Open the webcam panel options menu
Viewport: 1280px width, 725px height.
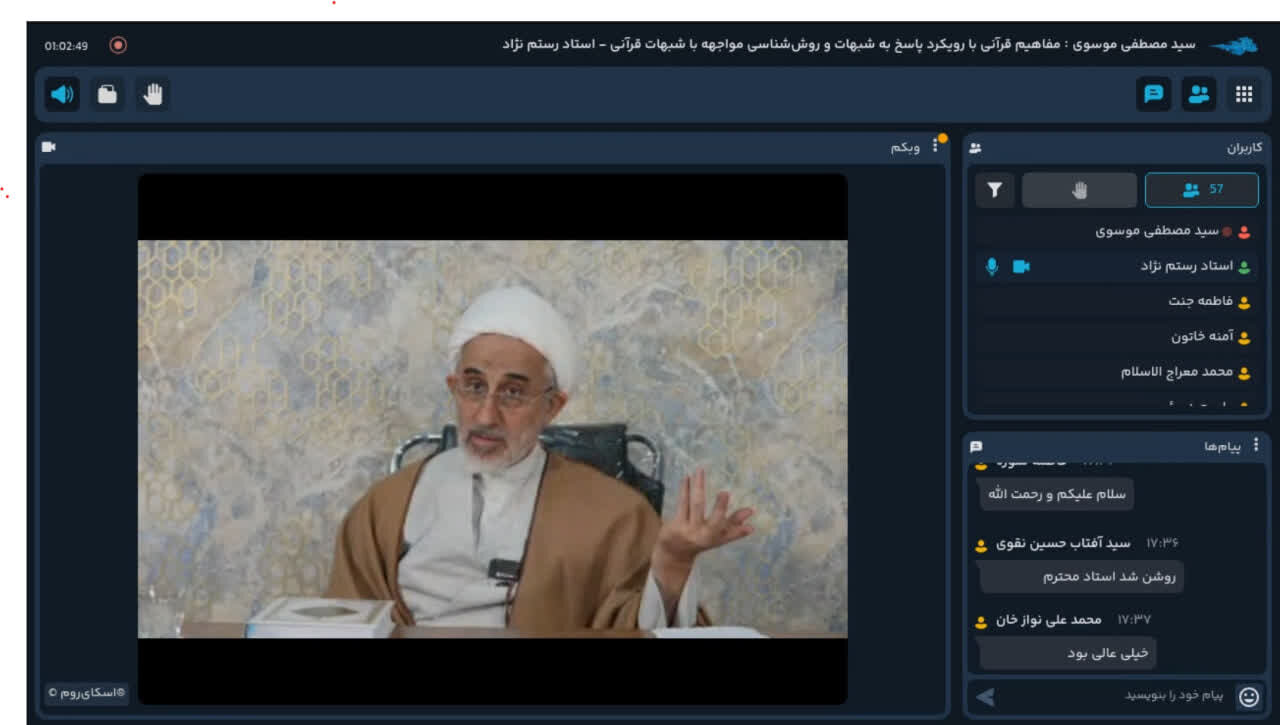(936, 147)
